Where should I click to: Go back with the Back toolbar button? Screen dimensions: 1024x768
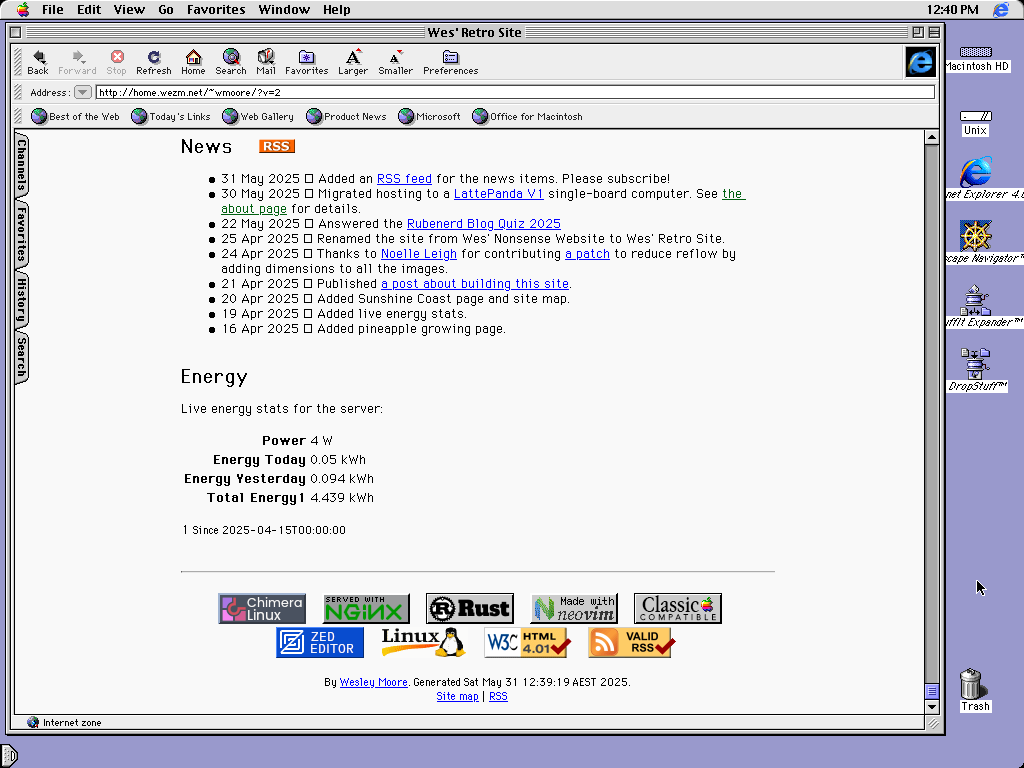(x=38, y=63)
